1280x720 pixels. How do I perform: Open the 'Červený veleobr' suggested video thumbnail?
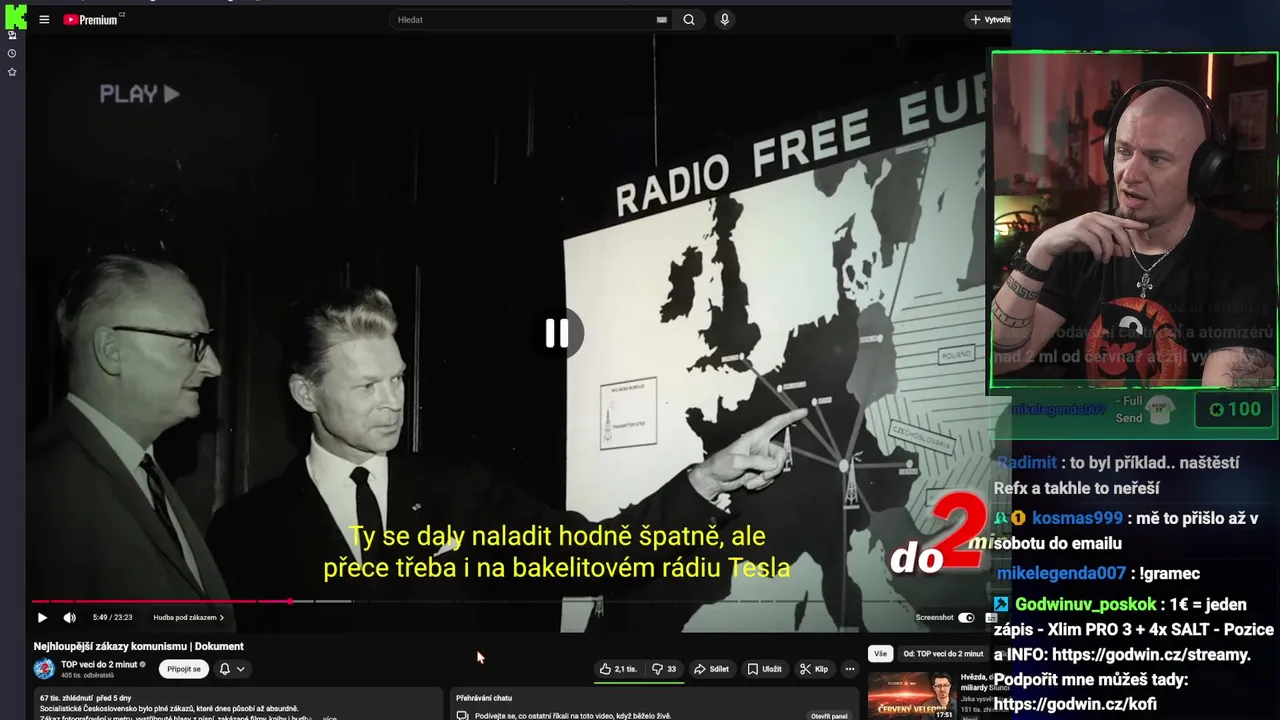point(911,696)
